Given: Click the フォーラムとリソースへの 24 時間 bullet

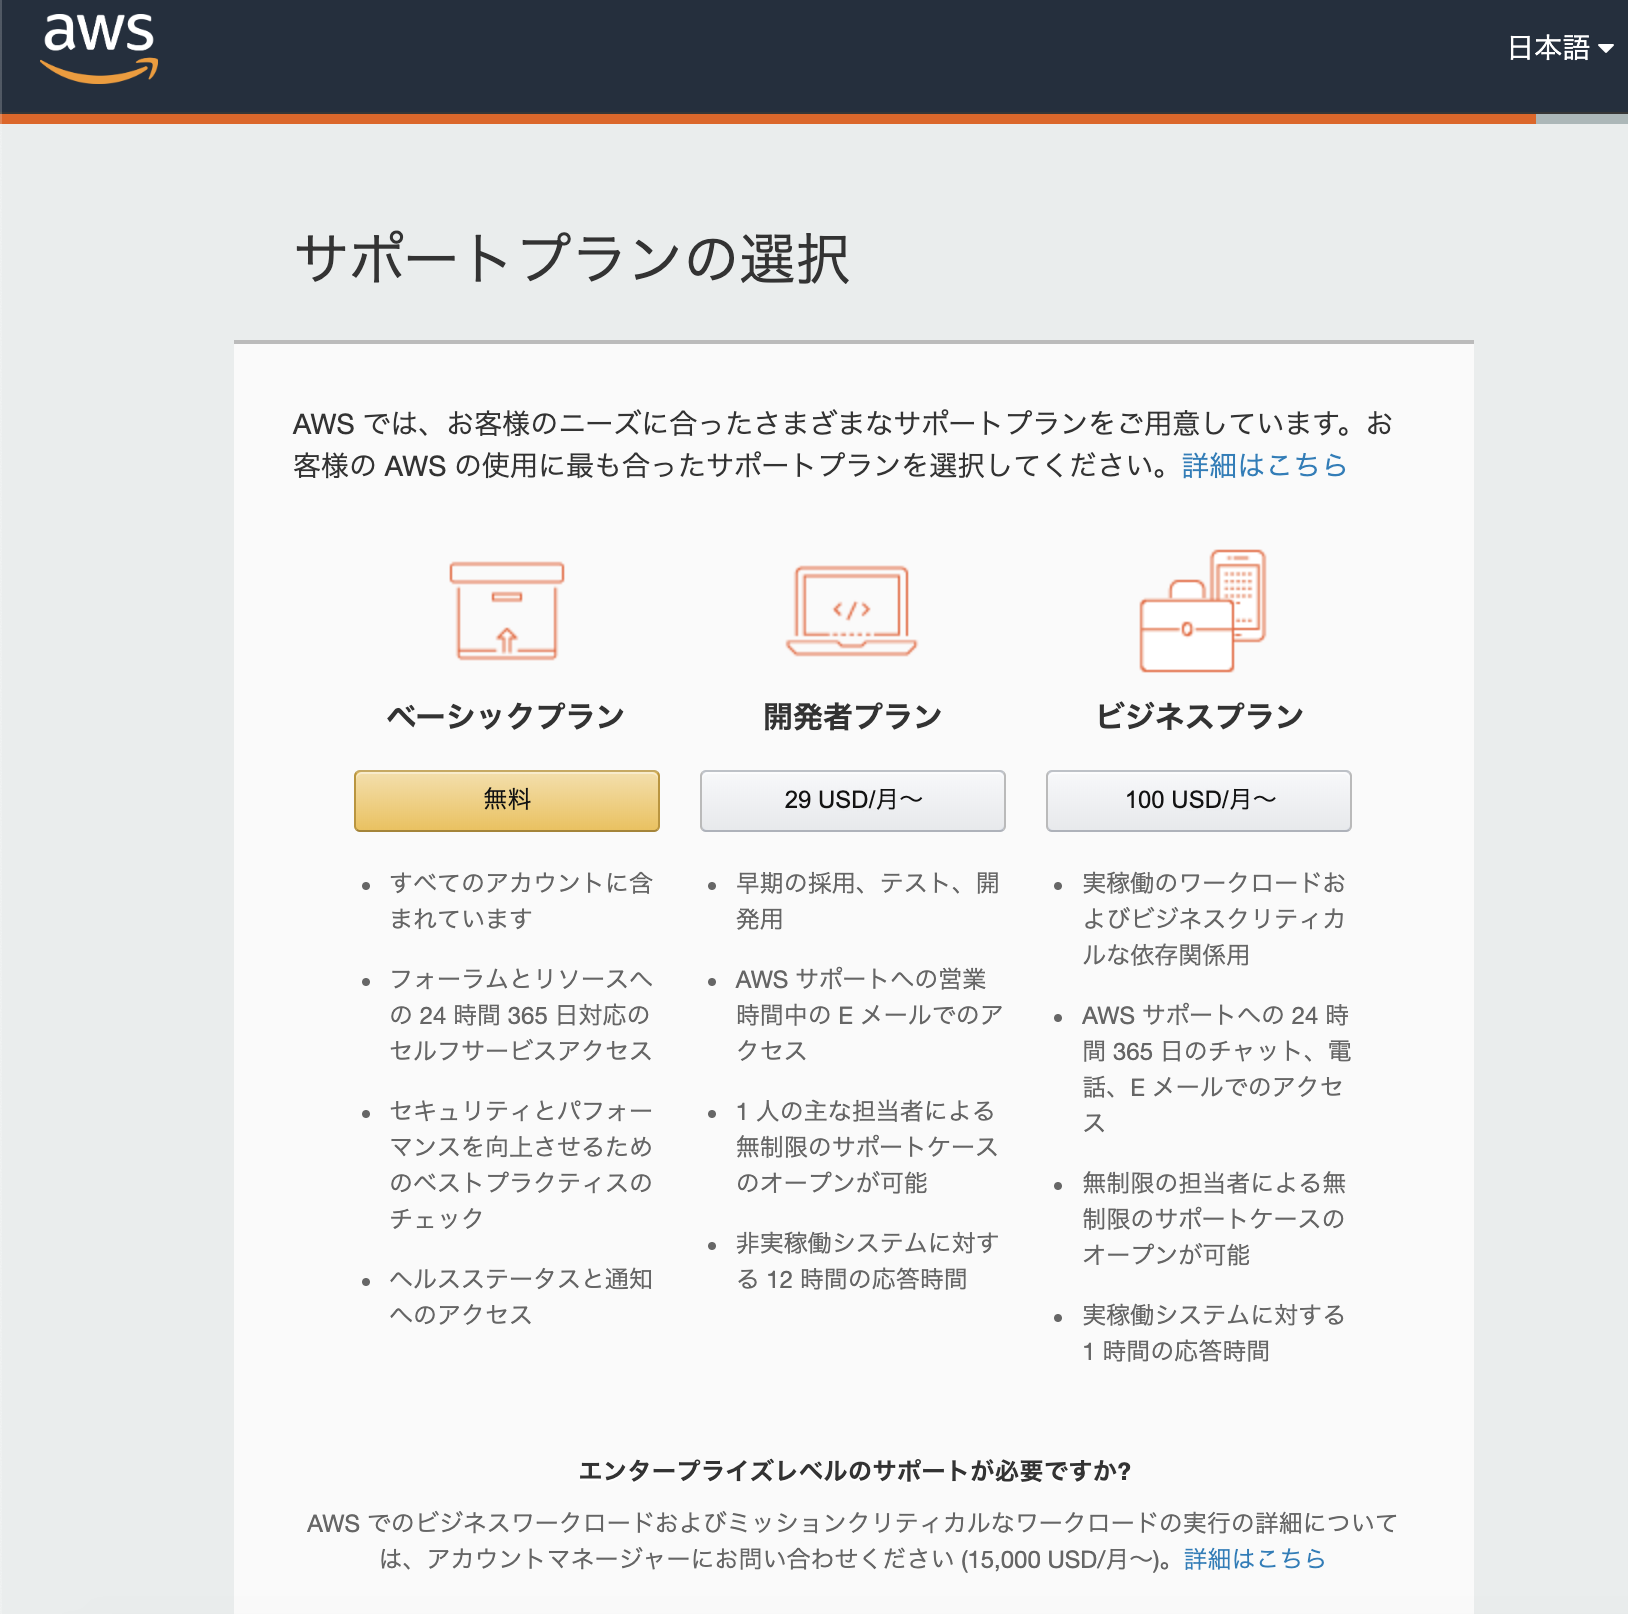Looking at the screenshot, I should coord(521,1015).
